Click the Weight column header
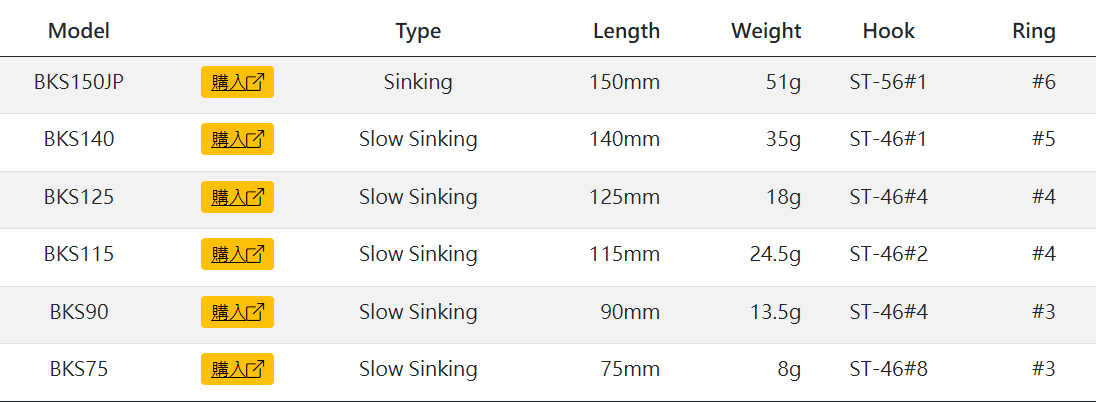The height and width of the screenshot is (402, 1096). click(766, 31)
